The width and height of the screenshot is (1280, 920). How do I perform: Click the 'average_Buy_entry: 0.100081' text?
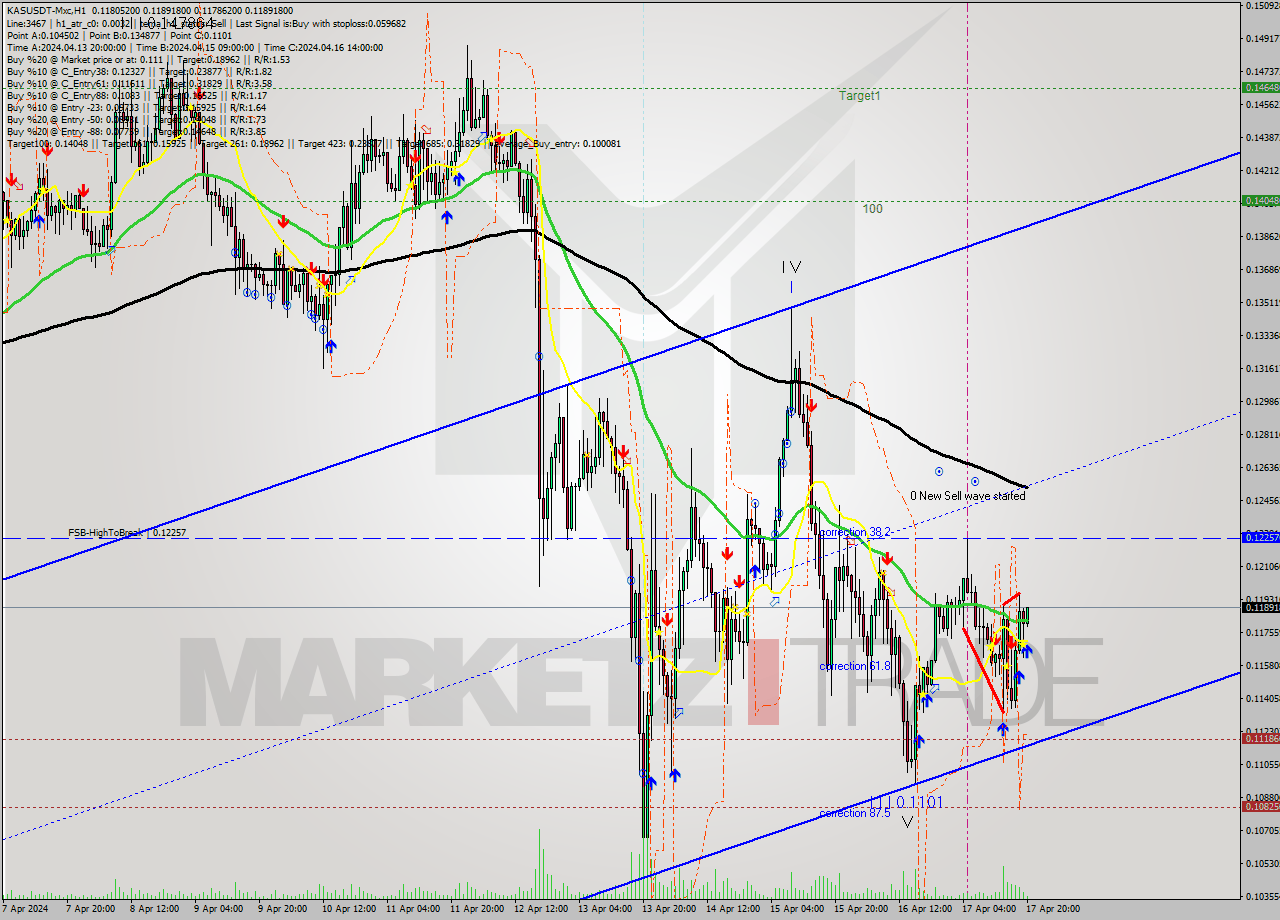(x=558, y=143)
